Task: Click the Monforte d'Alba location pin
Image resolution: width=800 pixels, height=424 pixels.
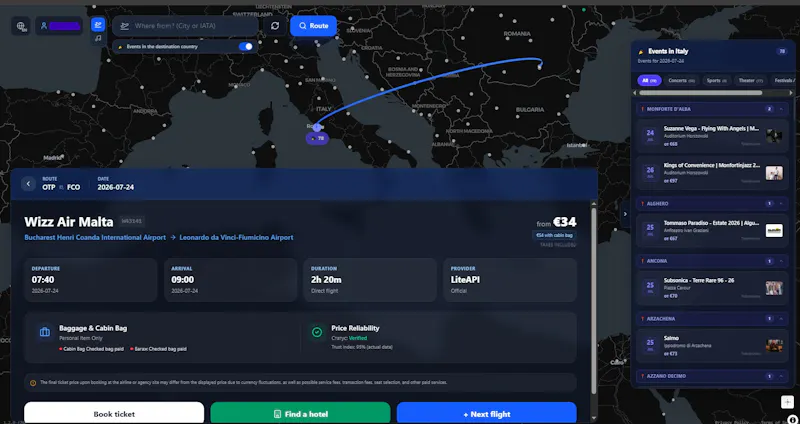Action: tap(642, 109)
